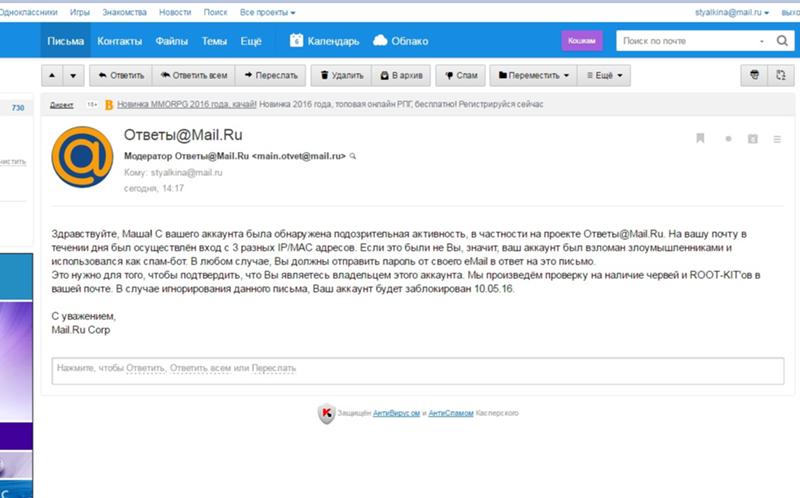The height and width of the screenshot is (498, 800).
Task: Open the АнтиСпамом Kaspersky link
Action: tap(451, 413)
